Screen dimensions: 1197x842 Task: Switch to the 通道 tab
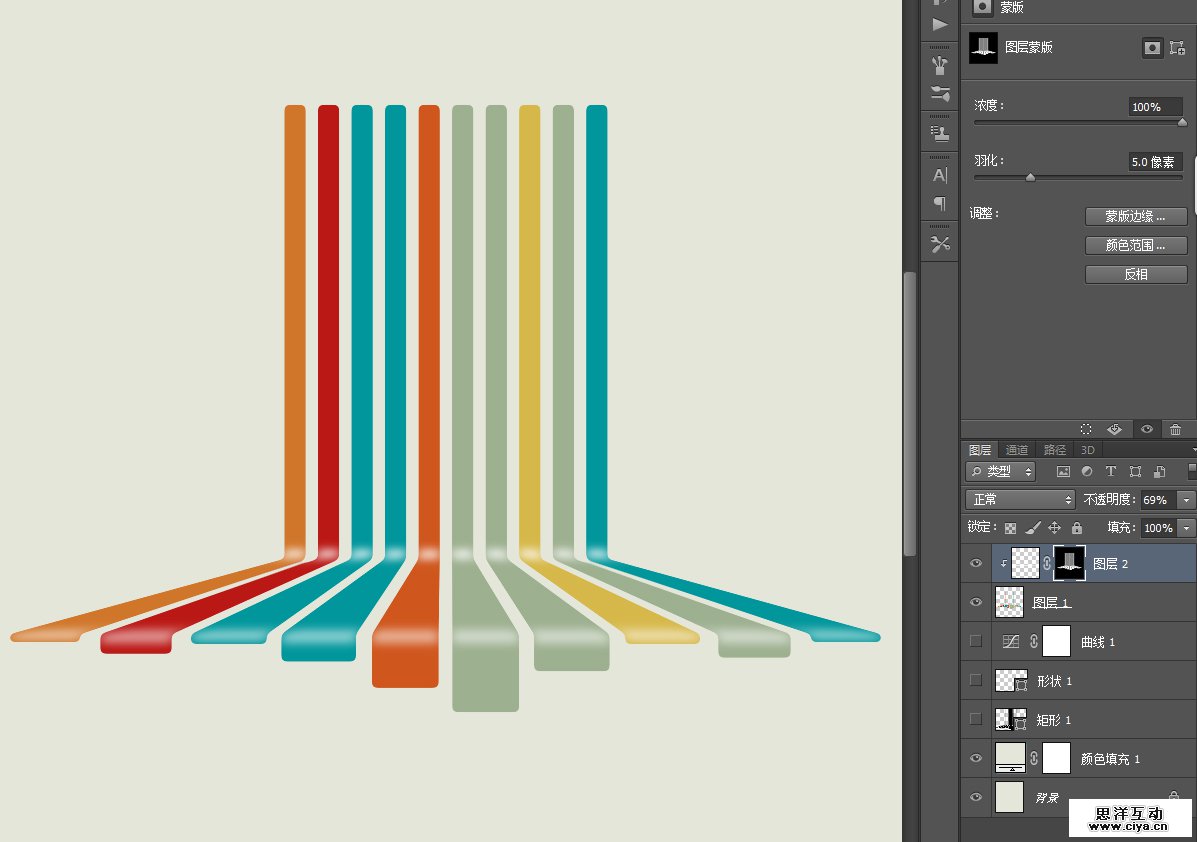[x=1017, y=450]
